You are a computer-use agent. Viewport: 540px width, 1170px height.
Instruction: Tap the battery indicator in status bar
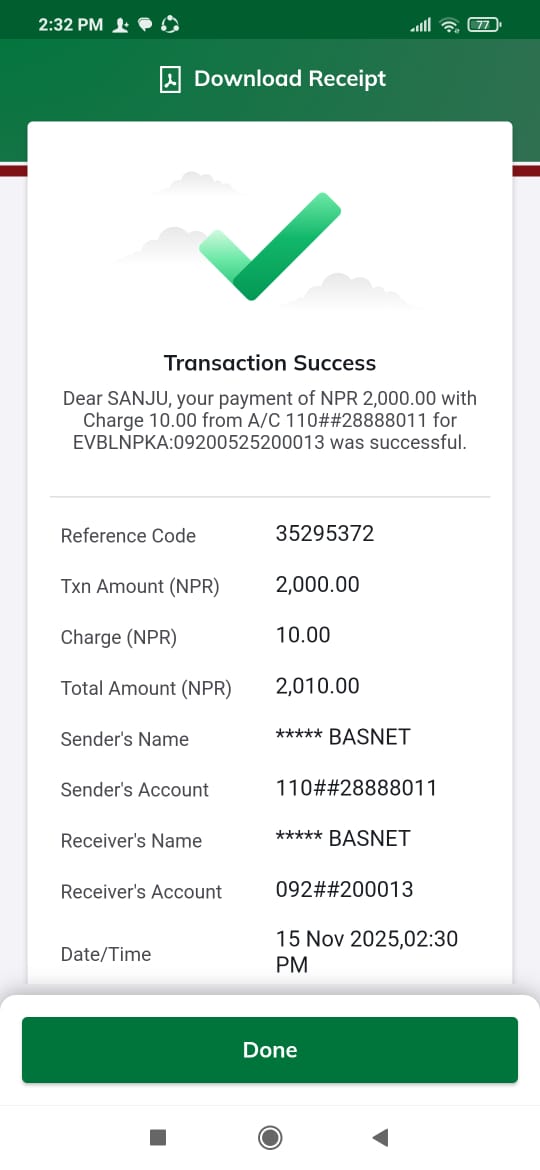(485, 25)
